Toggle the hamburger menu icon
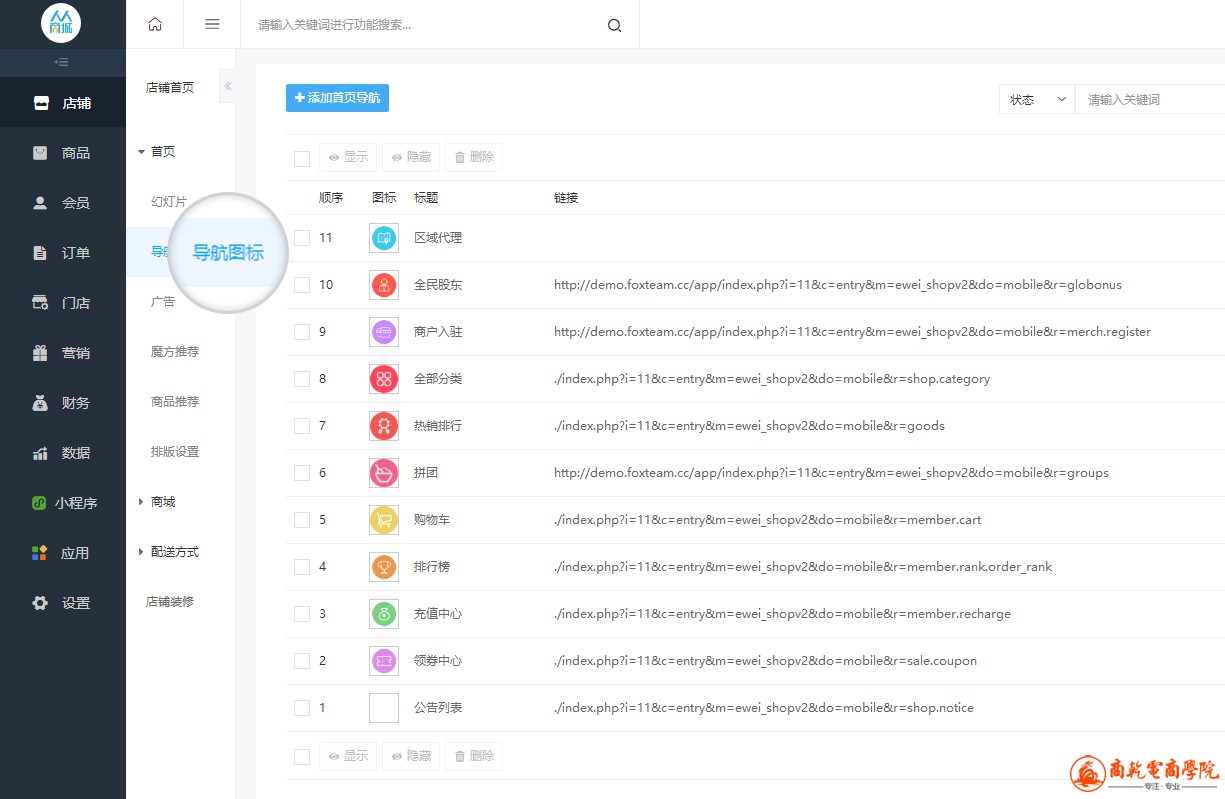Viewport: 1225px width, 799px height. pos(212,24)
